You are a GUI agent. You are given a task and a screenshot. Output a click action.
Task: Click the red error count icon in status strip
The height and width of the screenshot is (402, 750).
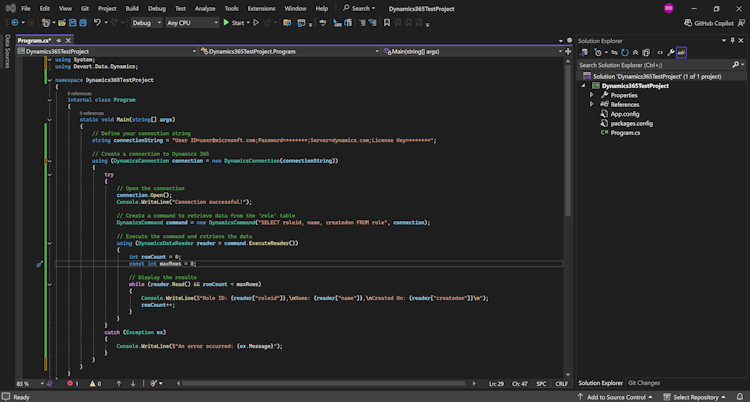(71, 383)
